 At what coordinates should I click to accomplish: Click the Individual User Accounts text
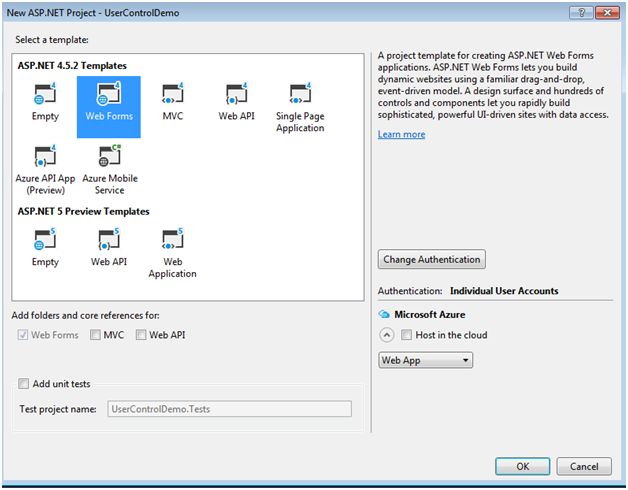tap(504, 291)
